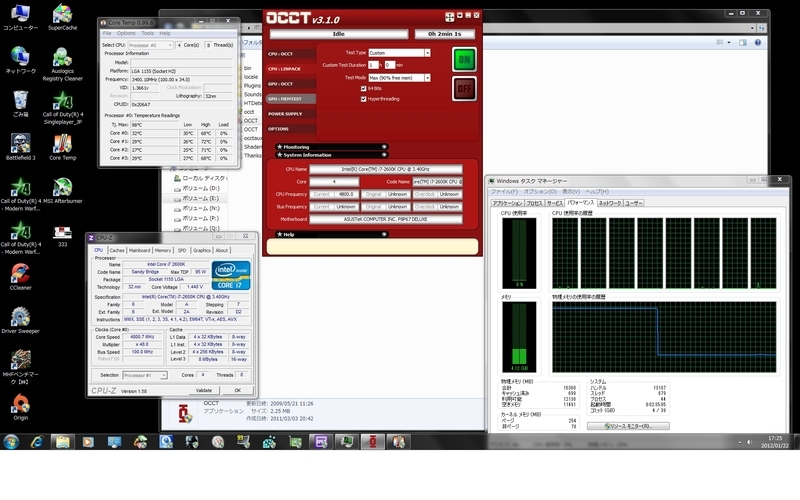Open File menu in Core Temp
Viewport: 800px width, 500px height.
107,33
